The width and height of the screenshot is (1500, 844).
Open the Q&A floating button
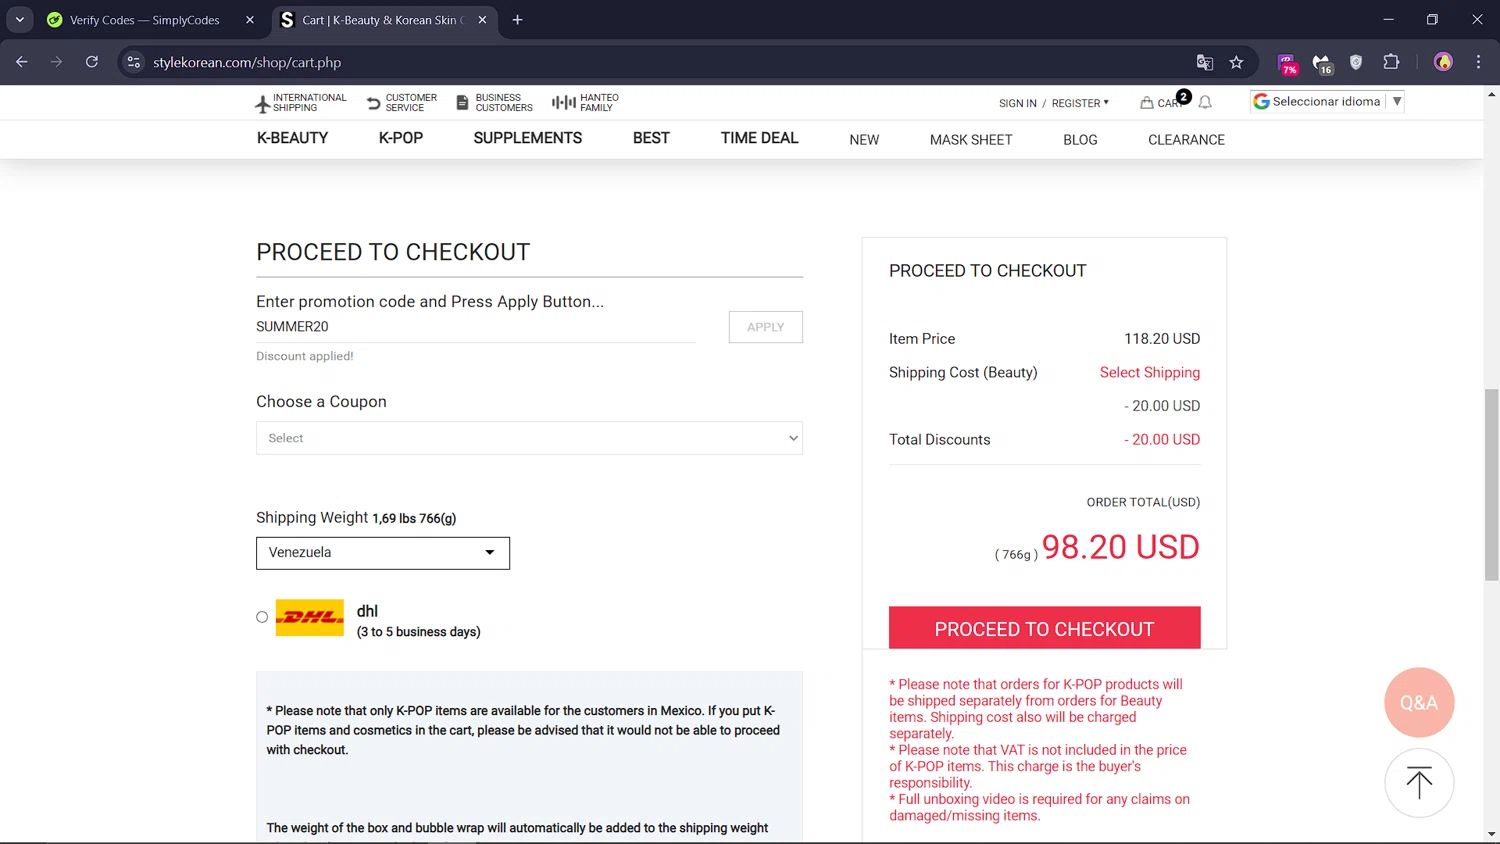point(1419,702)
